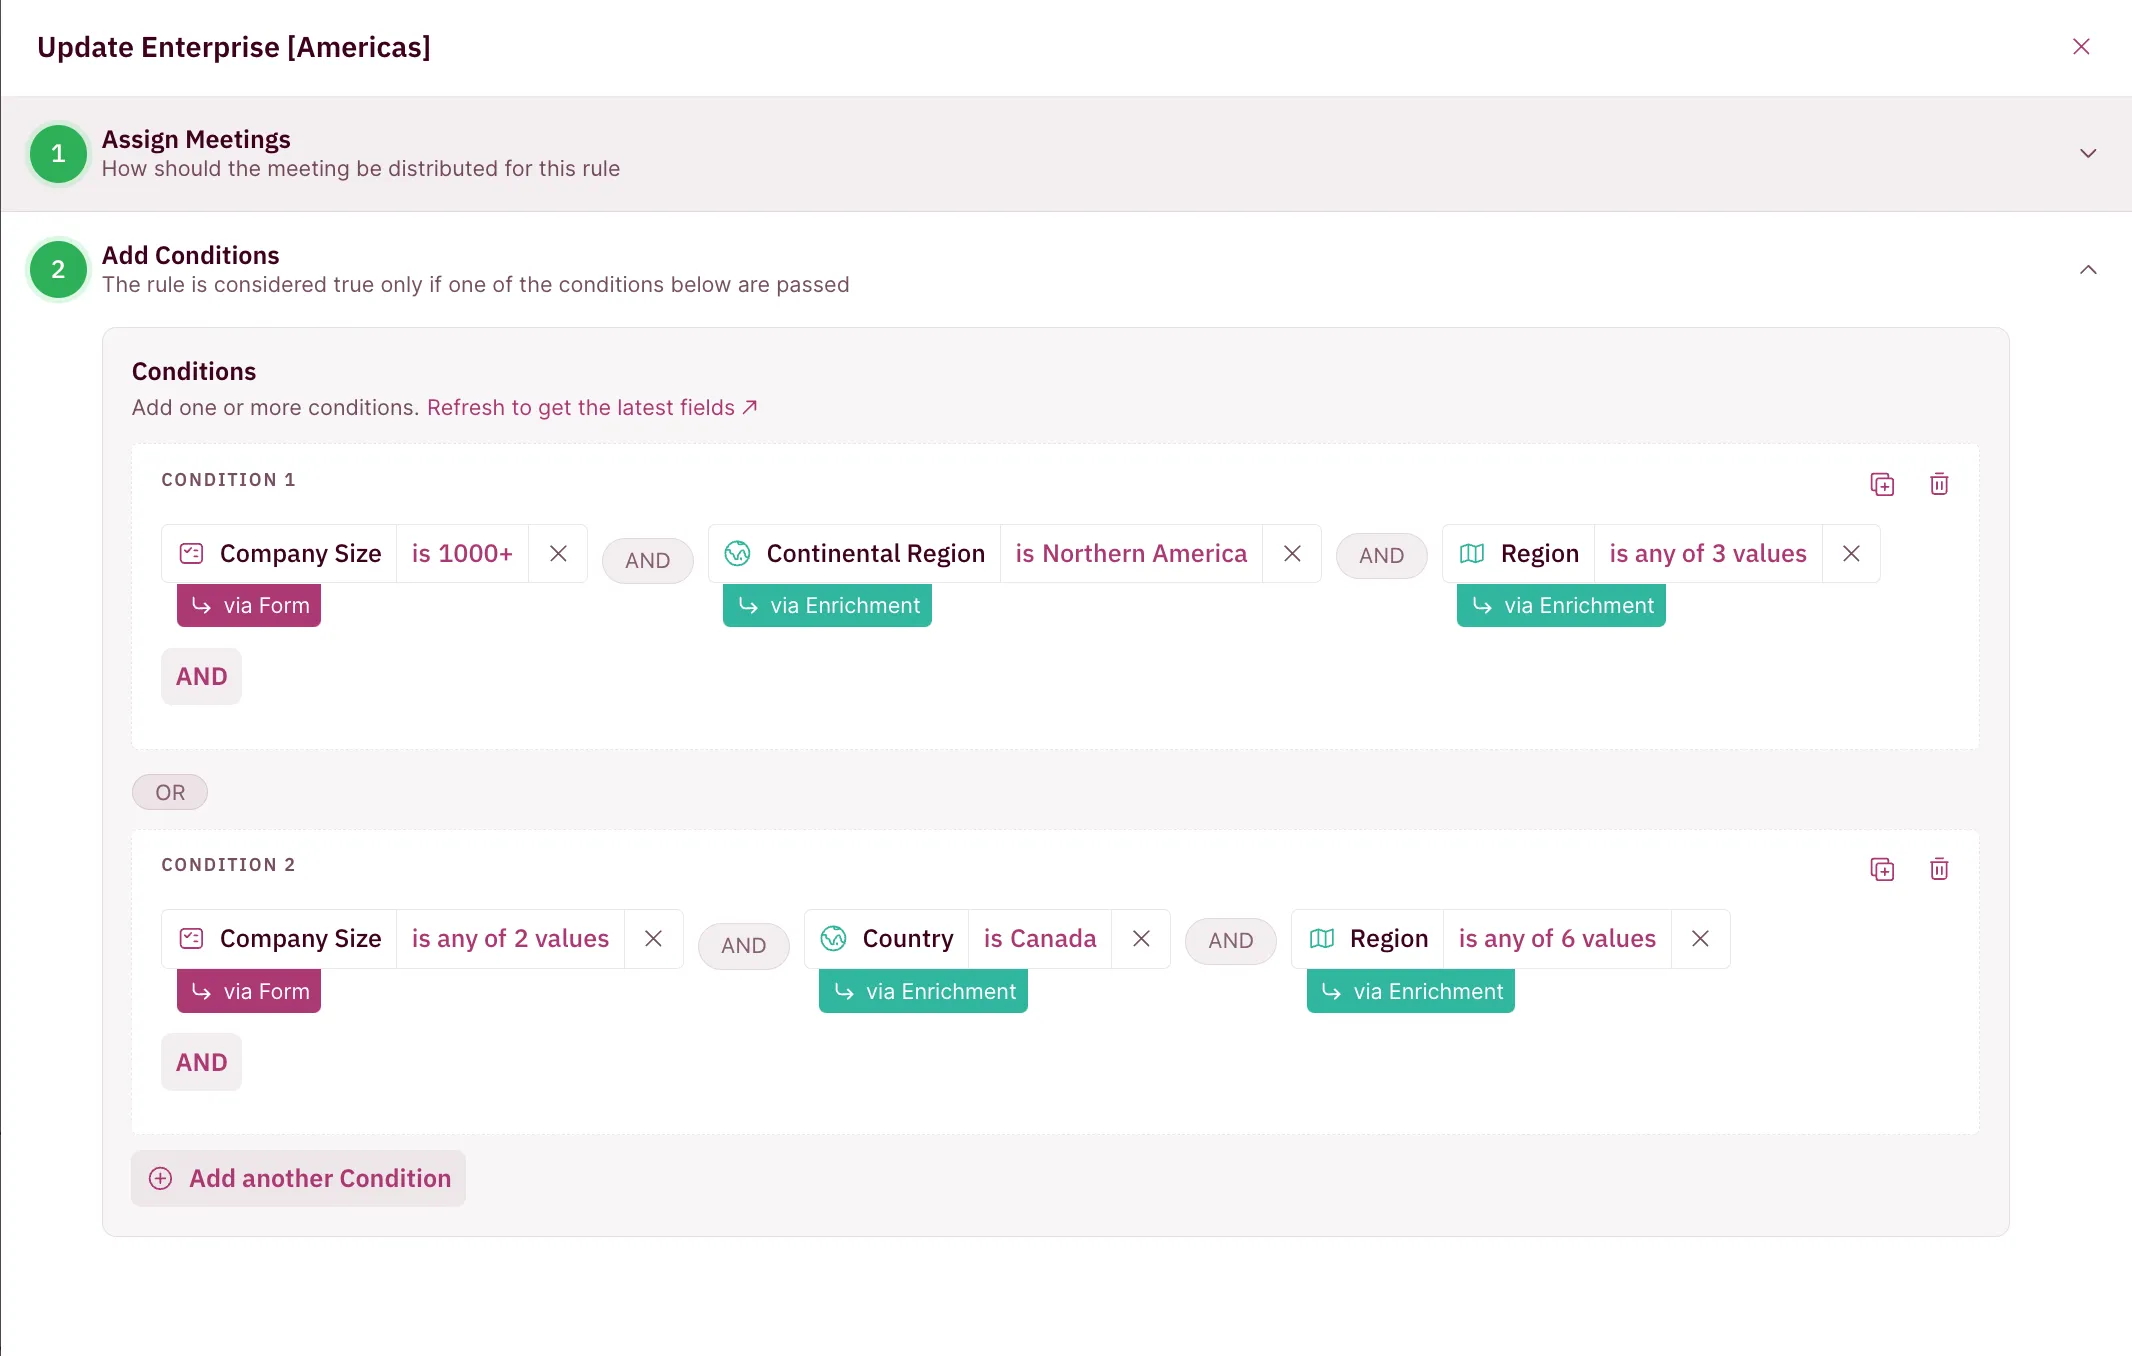Viewport: 2132px width, 1356px height.
Task: Duplicate Condition 2
Action: (x=1882, y=869)
